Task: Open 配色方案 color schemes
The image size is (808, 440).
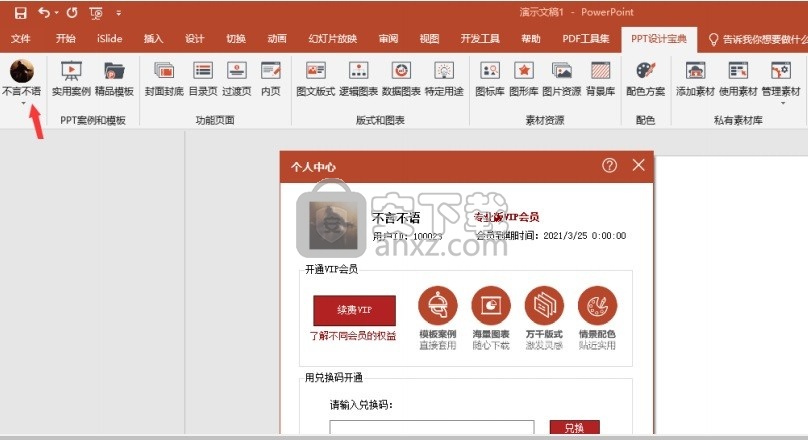Action: tap(645, 79)
